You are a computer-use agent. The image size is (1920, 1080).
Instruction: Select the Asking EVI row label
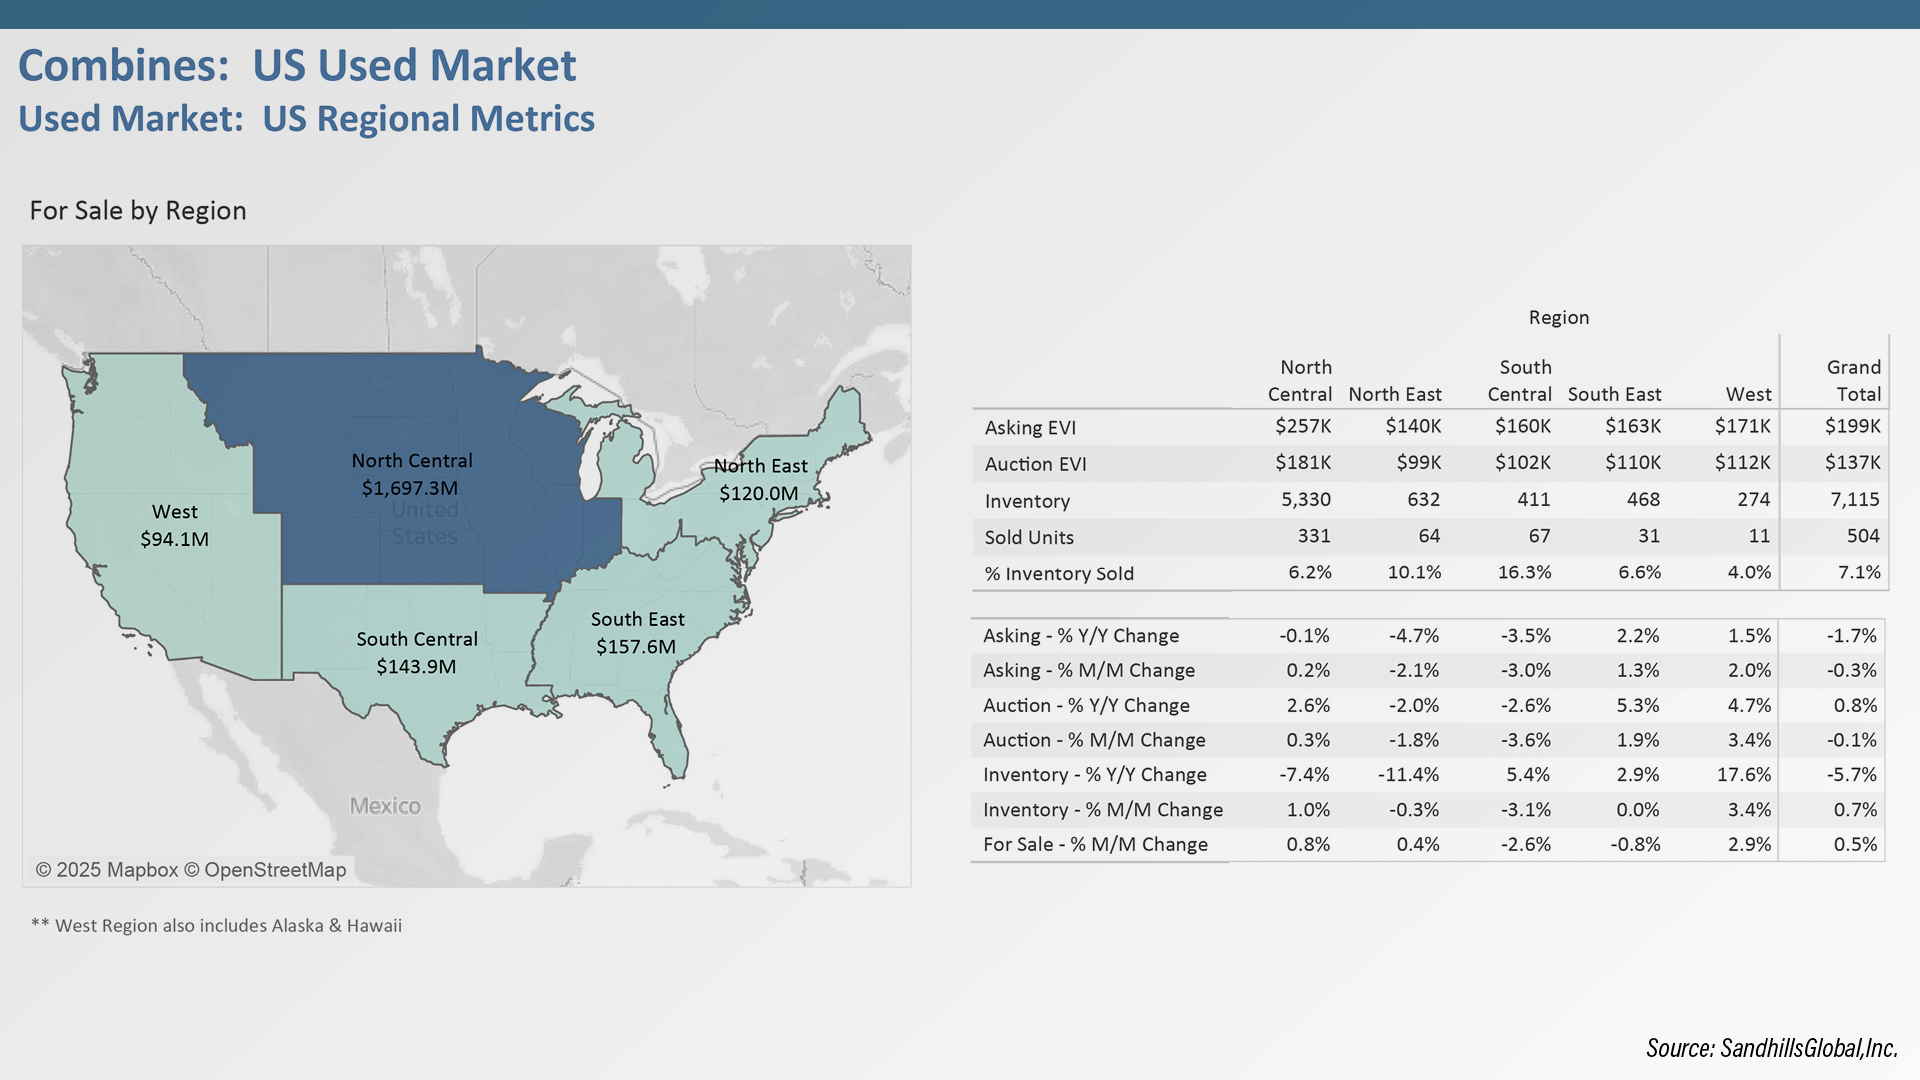click(x=1030, y=428)
